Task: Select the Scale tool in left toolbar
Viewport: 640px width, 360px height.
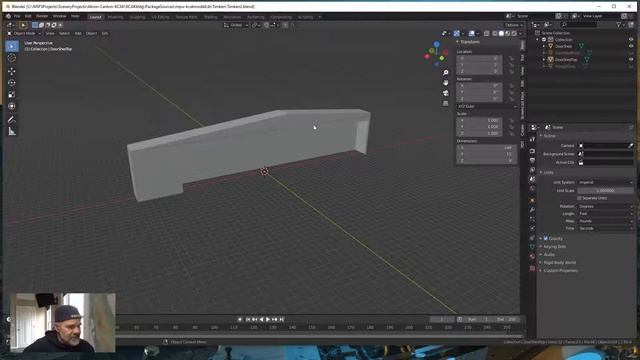Action: pos(11,95)
